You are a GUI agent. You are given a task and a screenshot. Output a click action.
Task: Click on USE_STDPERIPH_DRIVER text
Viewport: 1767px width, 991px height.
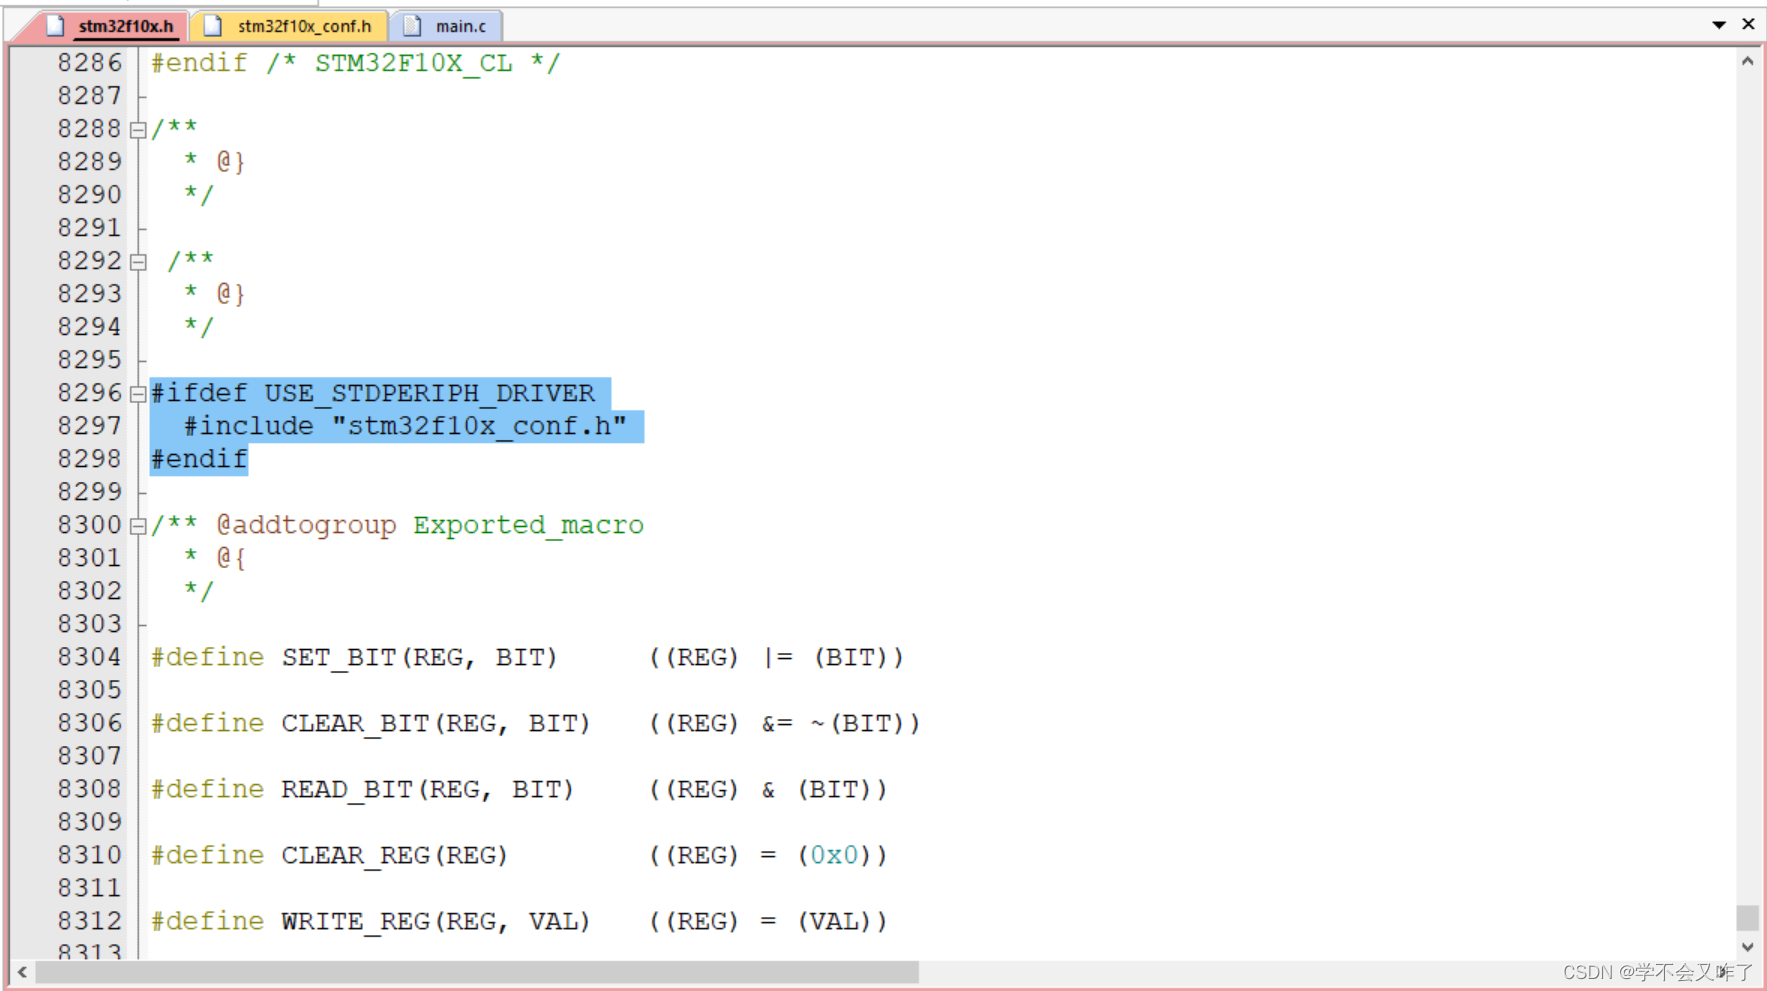[x=429, y=393]
